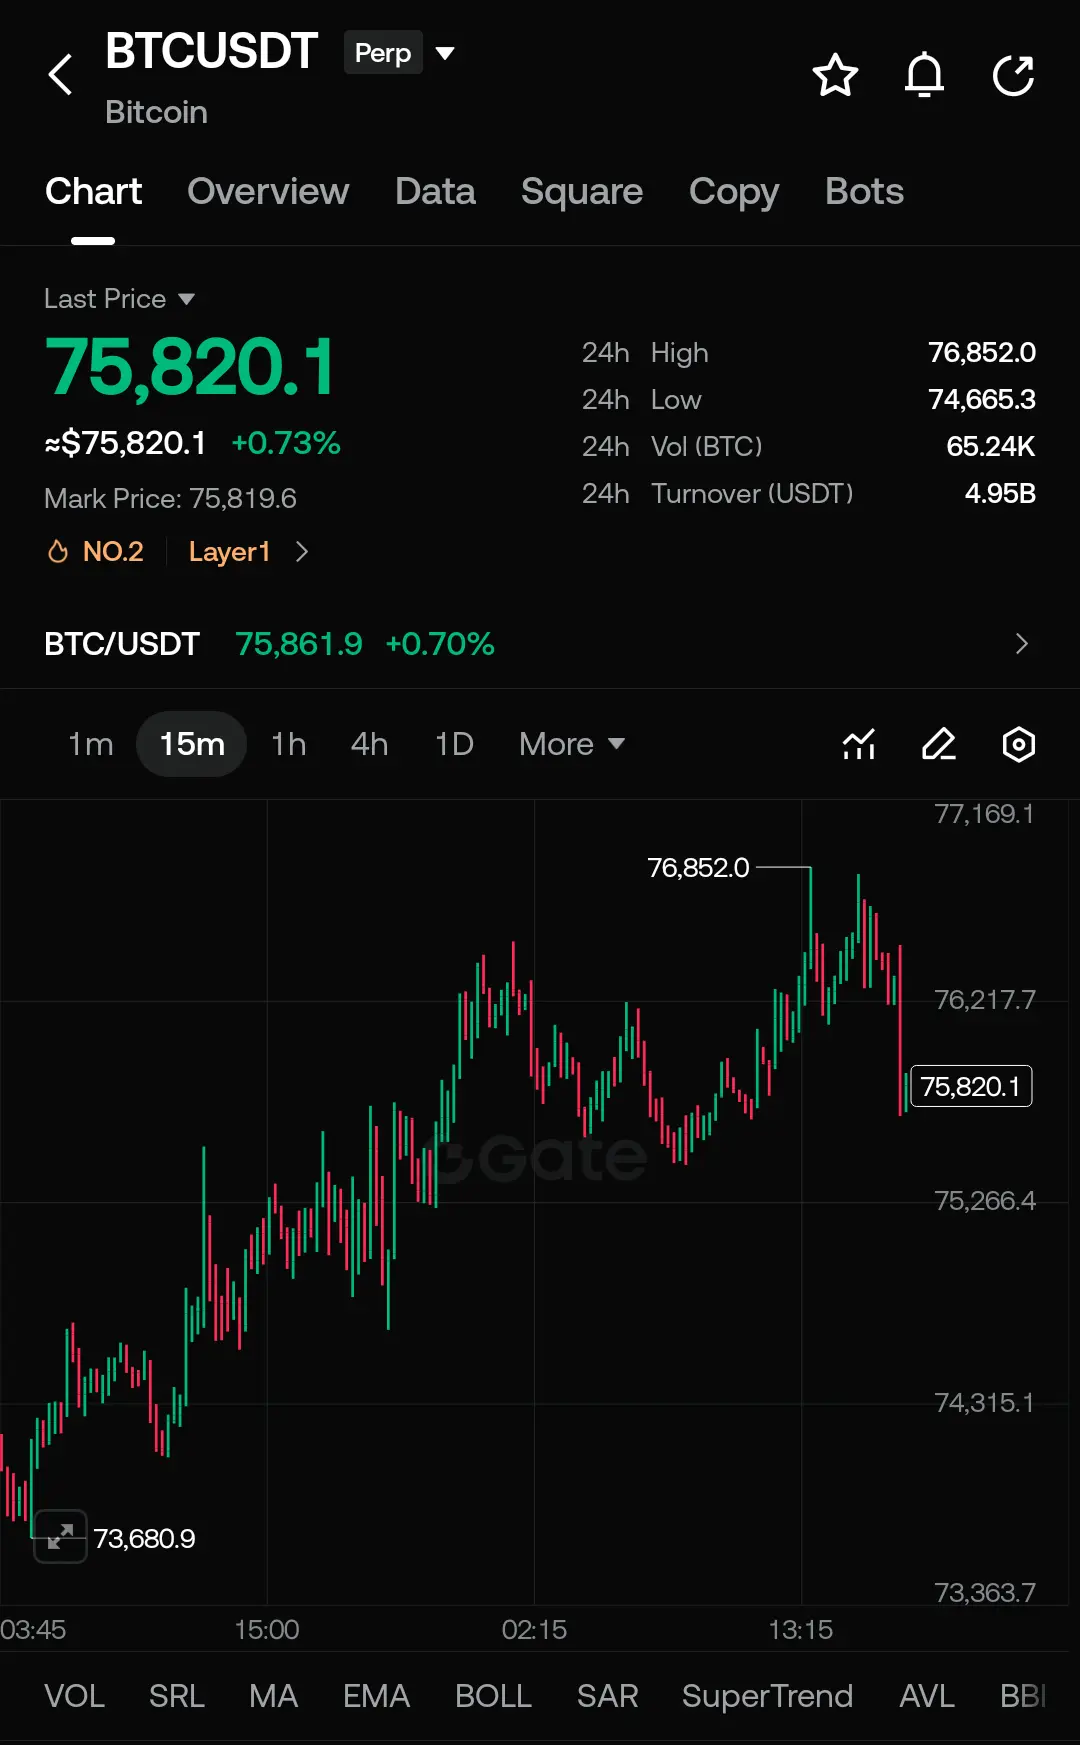Viewport: 1080px width, 1745px height.
Task: Expand chart to fullscreen icon
Action: click(60, 1536)
